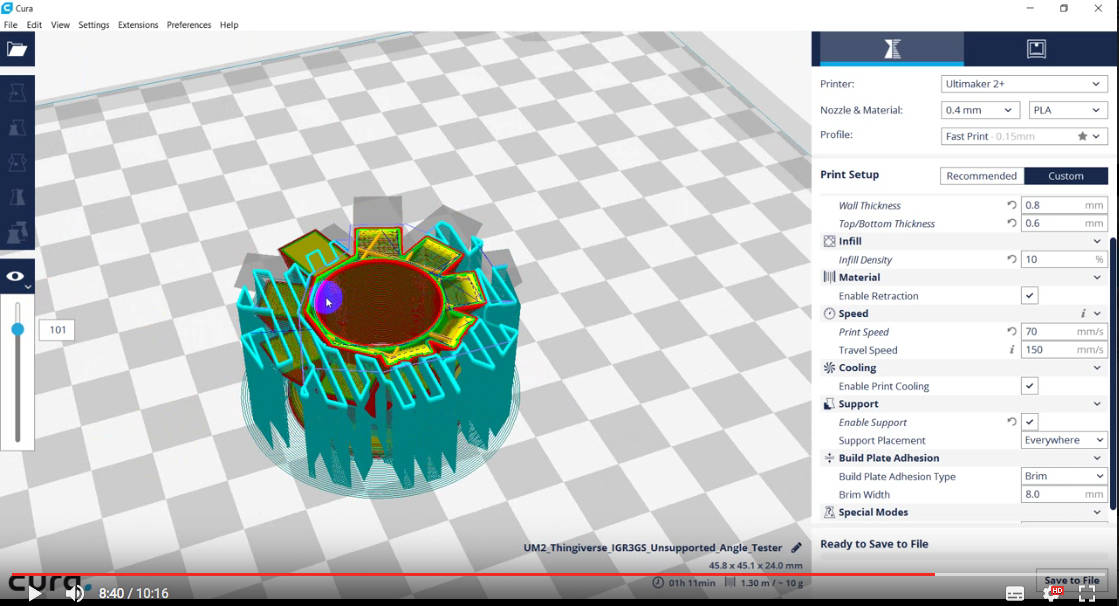Click the Support category icon

[829, 404]
